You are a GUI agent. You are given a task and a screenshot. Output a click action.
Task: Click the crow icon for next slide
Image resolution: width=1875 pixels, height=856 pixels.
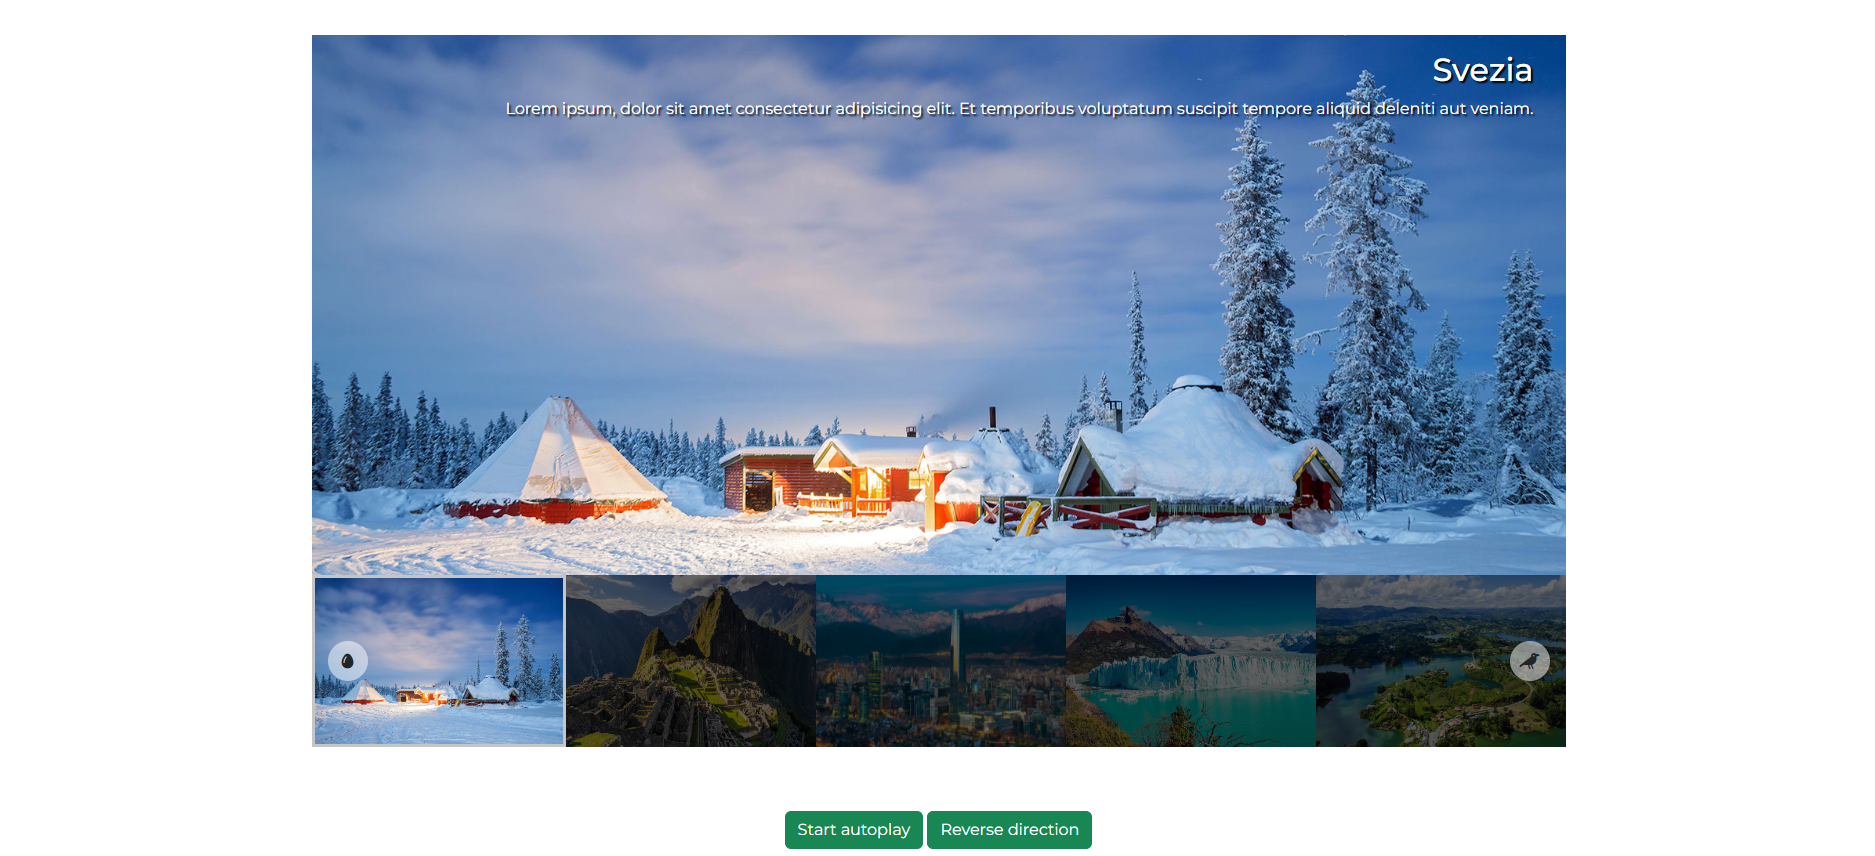(1529, 661)
